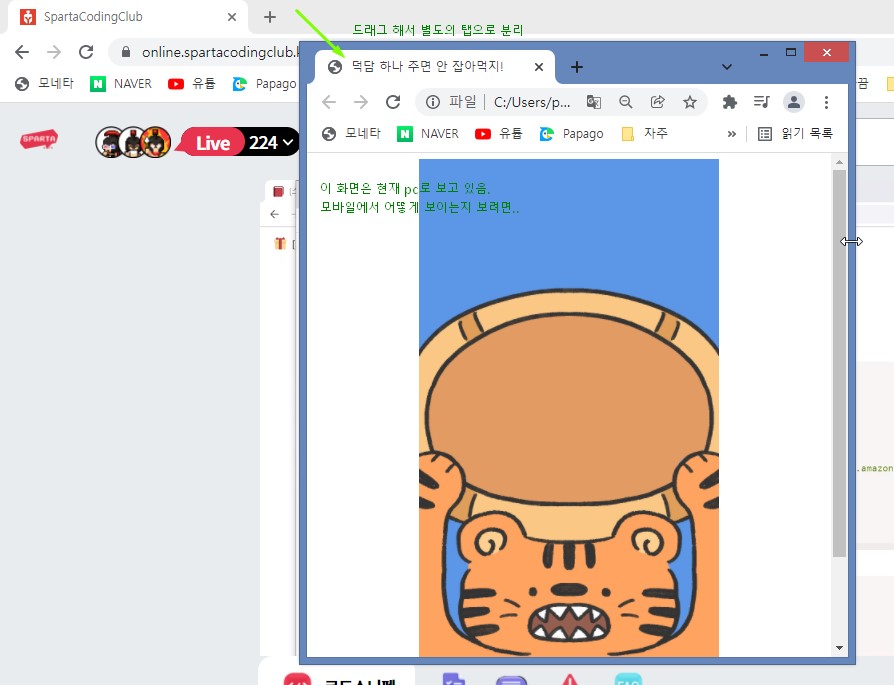The height and width of the screenshot is (685, 894).
Task: Click translate page icon in address bar
Action: [x=594, y=102]
